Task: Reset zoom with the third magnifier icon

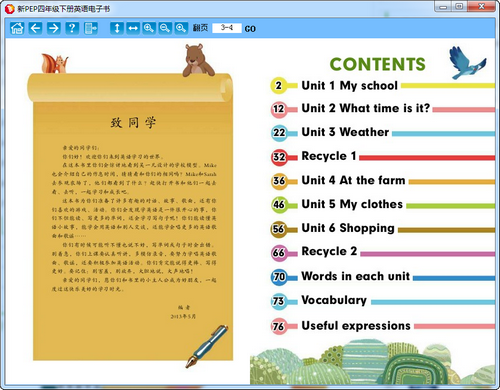Action: pyautogui.click(x=181, y=28)
